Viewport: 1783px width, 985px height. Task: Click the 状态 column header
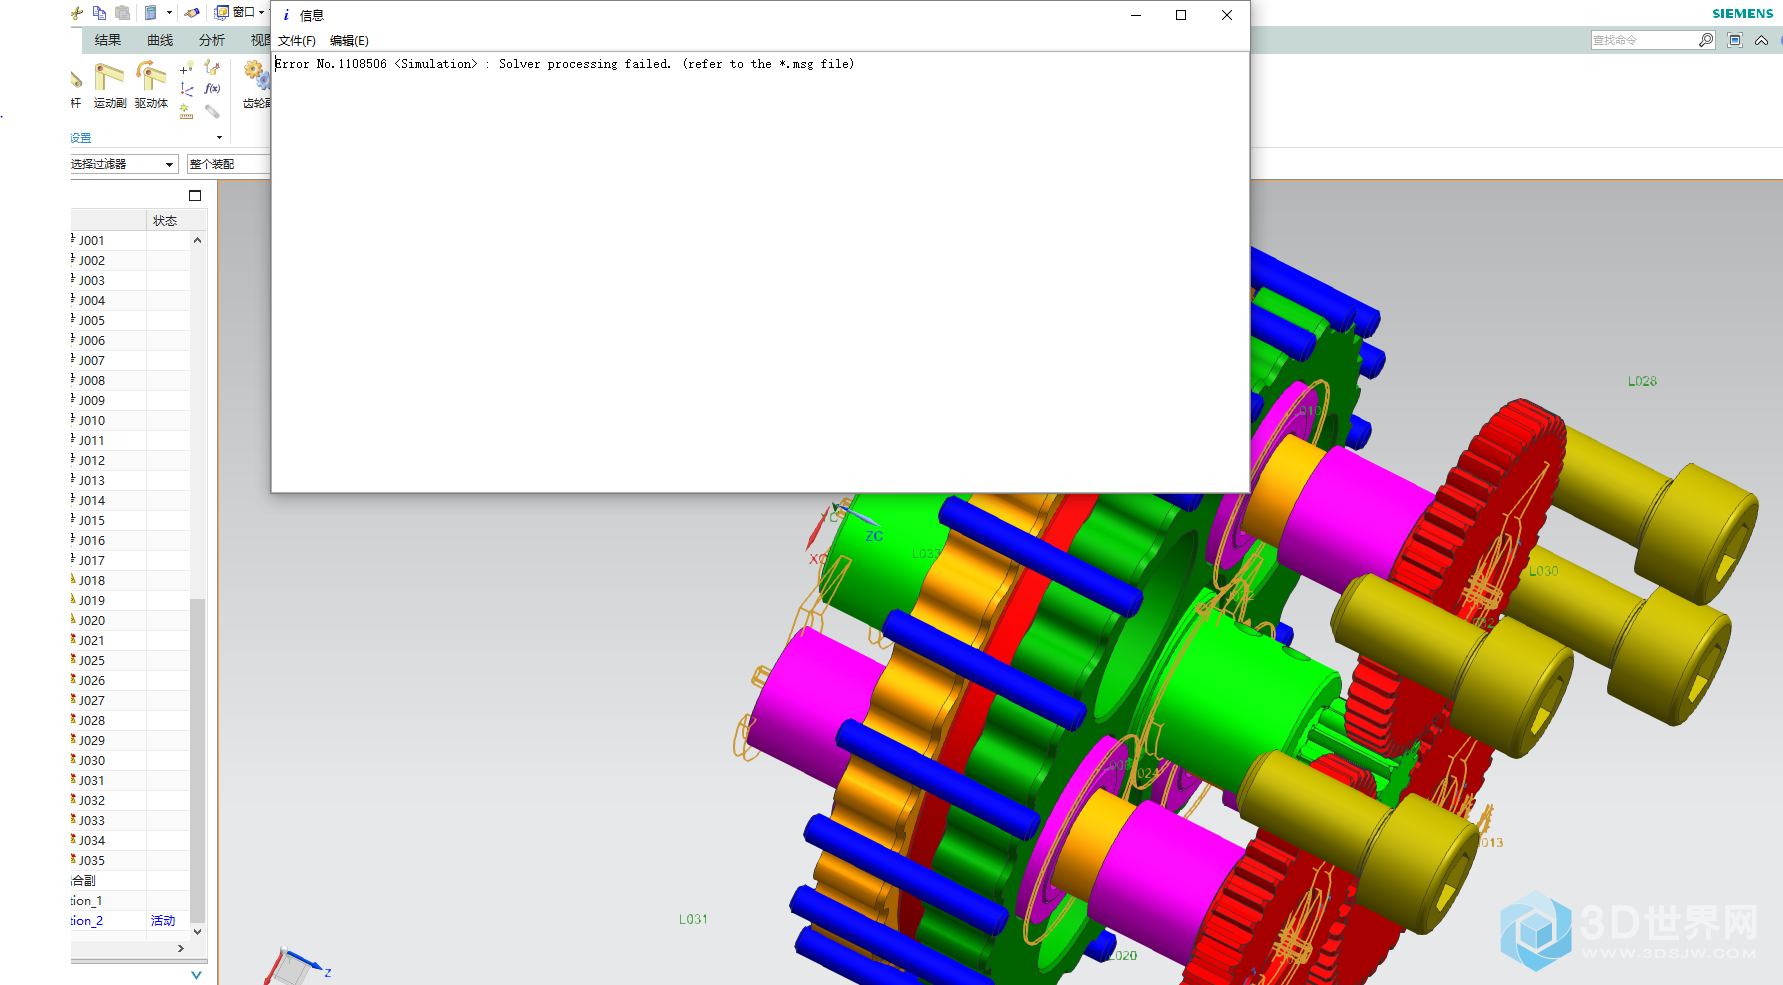(x=165, y=221)
